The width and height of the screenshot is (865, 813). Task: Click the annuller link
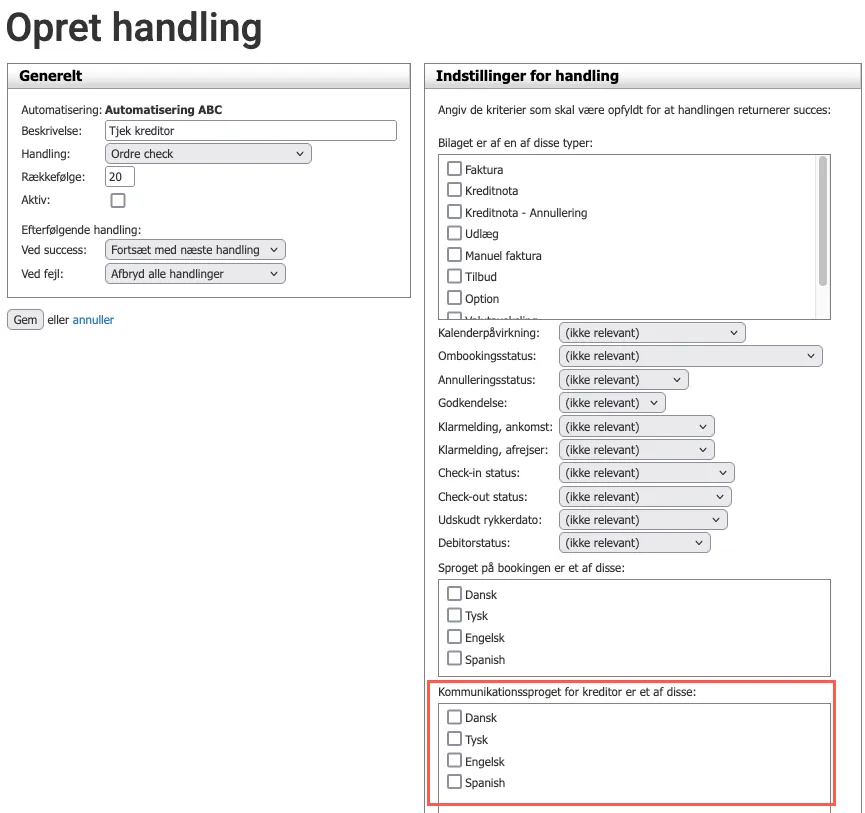[92, 319]
